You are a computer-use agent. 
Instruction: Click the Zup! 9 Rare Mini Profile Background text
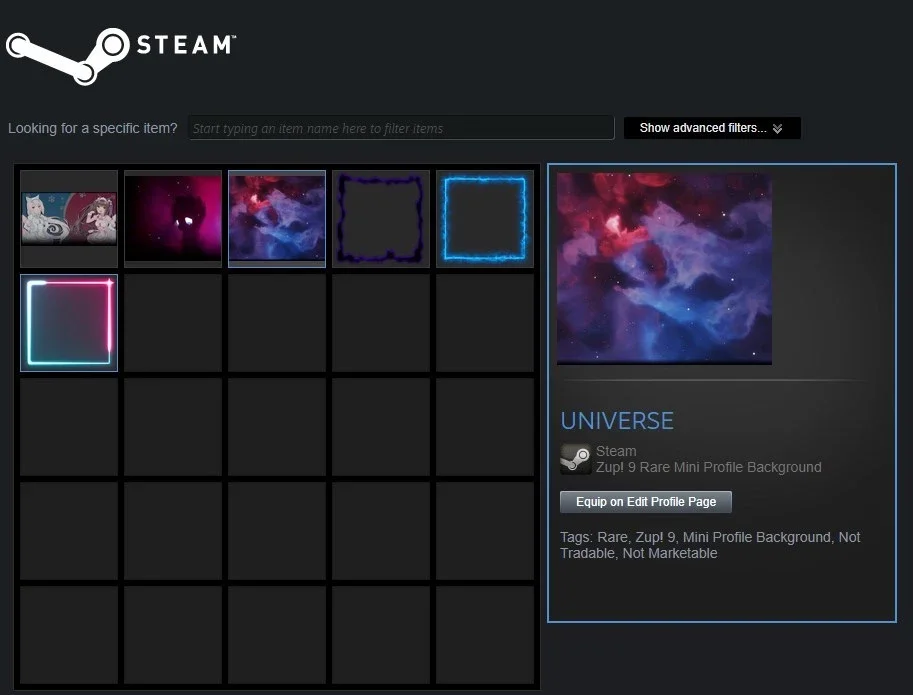click(x=709, y=467)
